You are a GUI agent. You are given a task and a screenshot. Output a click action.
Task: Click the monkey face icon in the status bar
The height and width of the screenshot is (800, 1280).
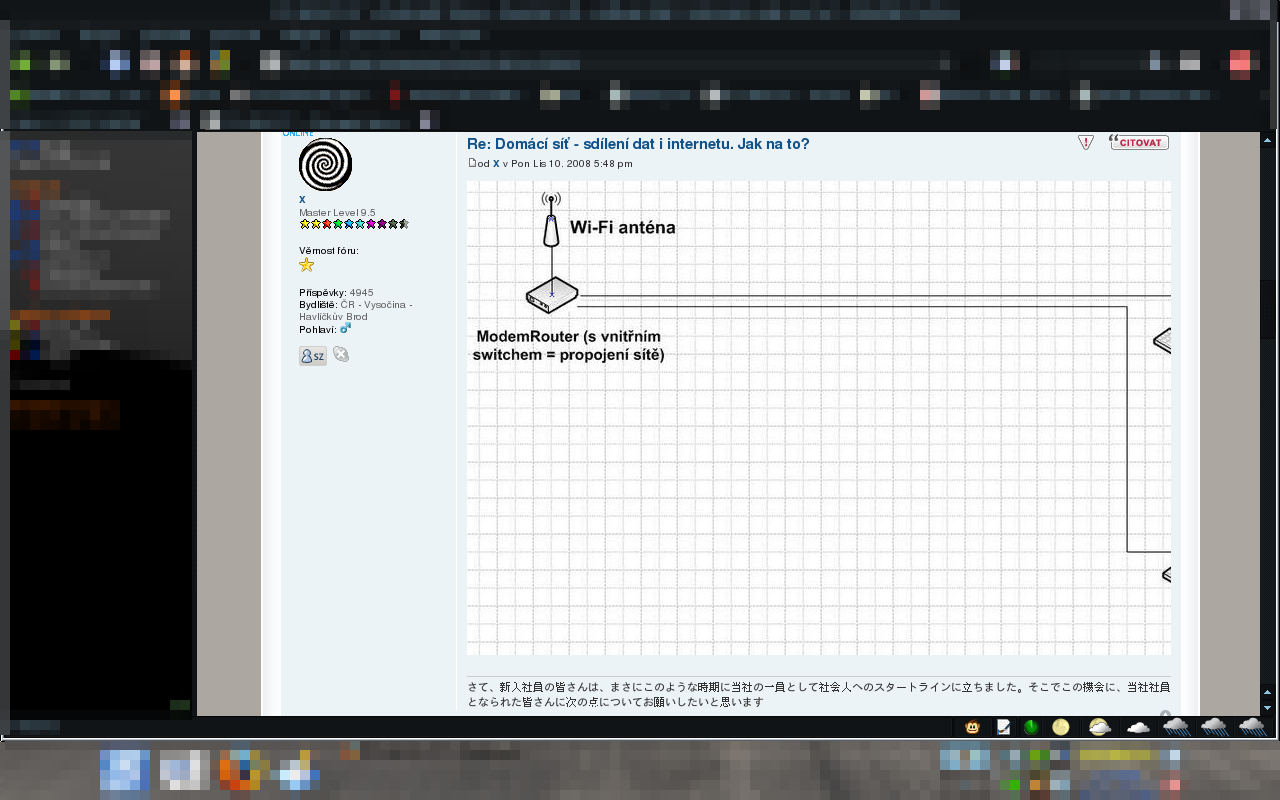click(x=972, y=727)
